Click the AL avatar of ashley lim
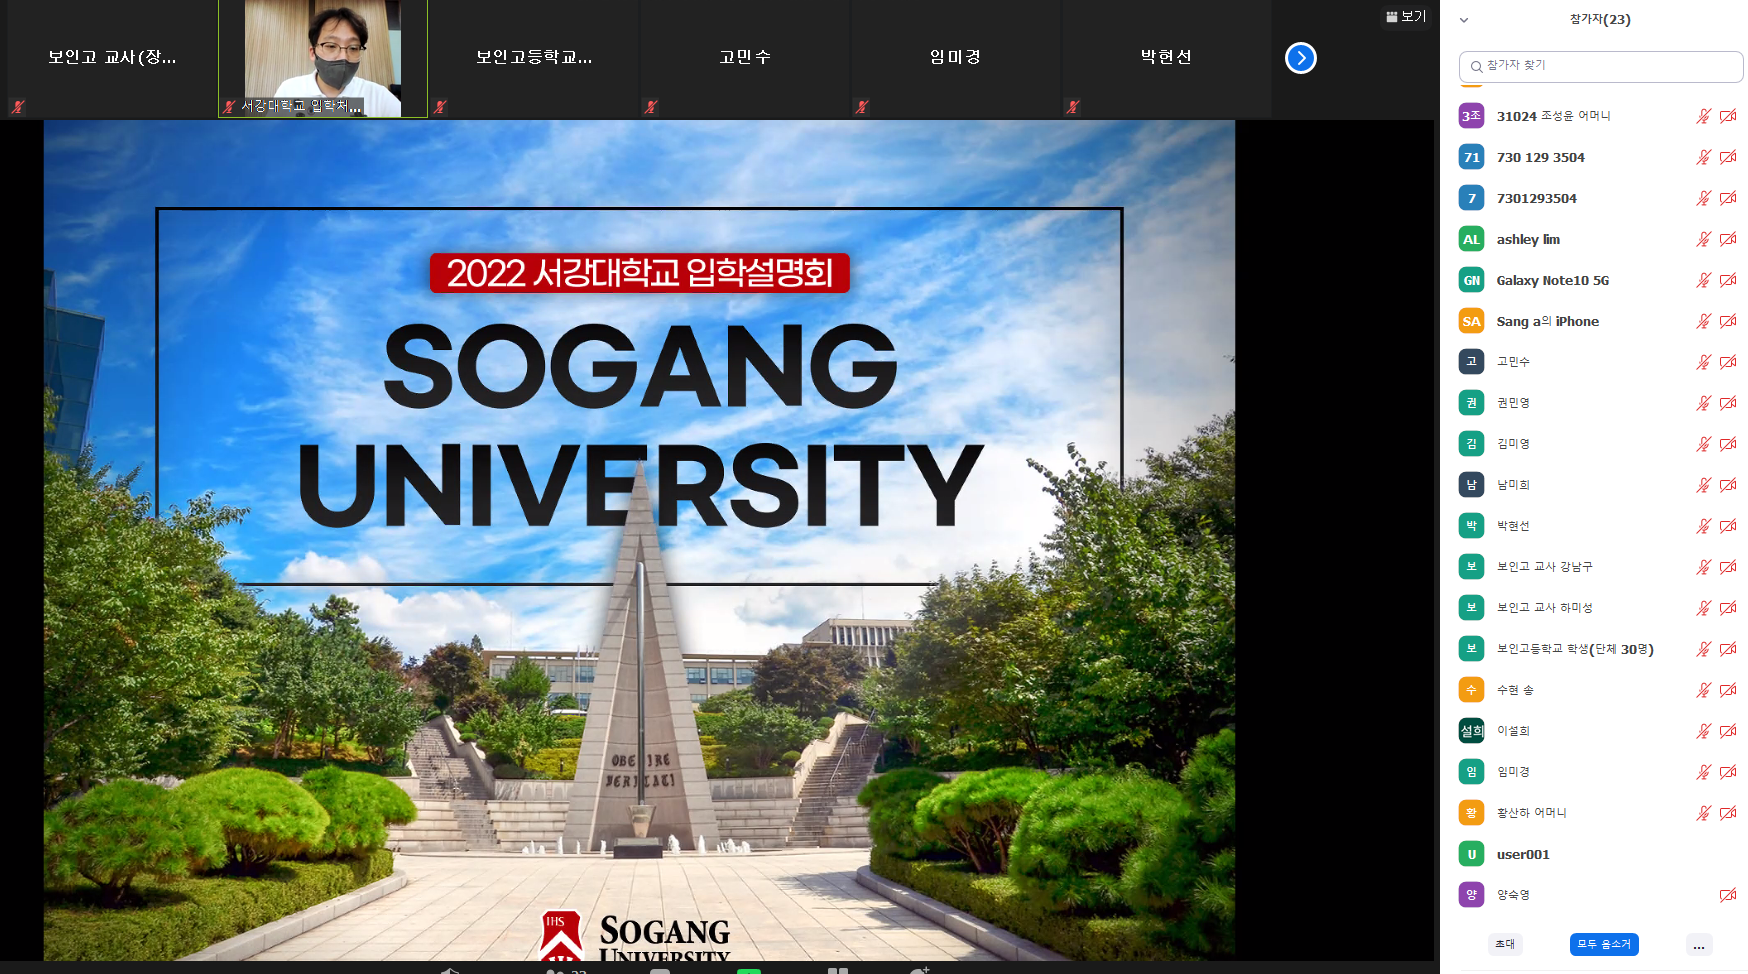This screenshot has height=974, width=1748. coord(1471,239)
